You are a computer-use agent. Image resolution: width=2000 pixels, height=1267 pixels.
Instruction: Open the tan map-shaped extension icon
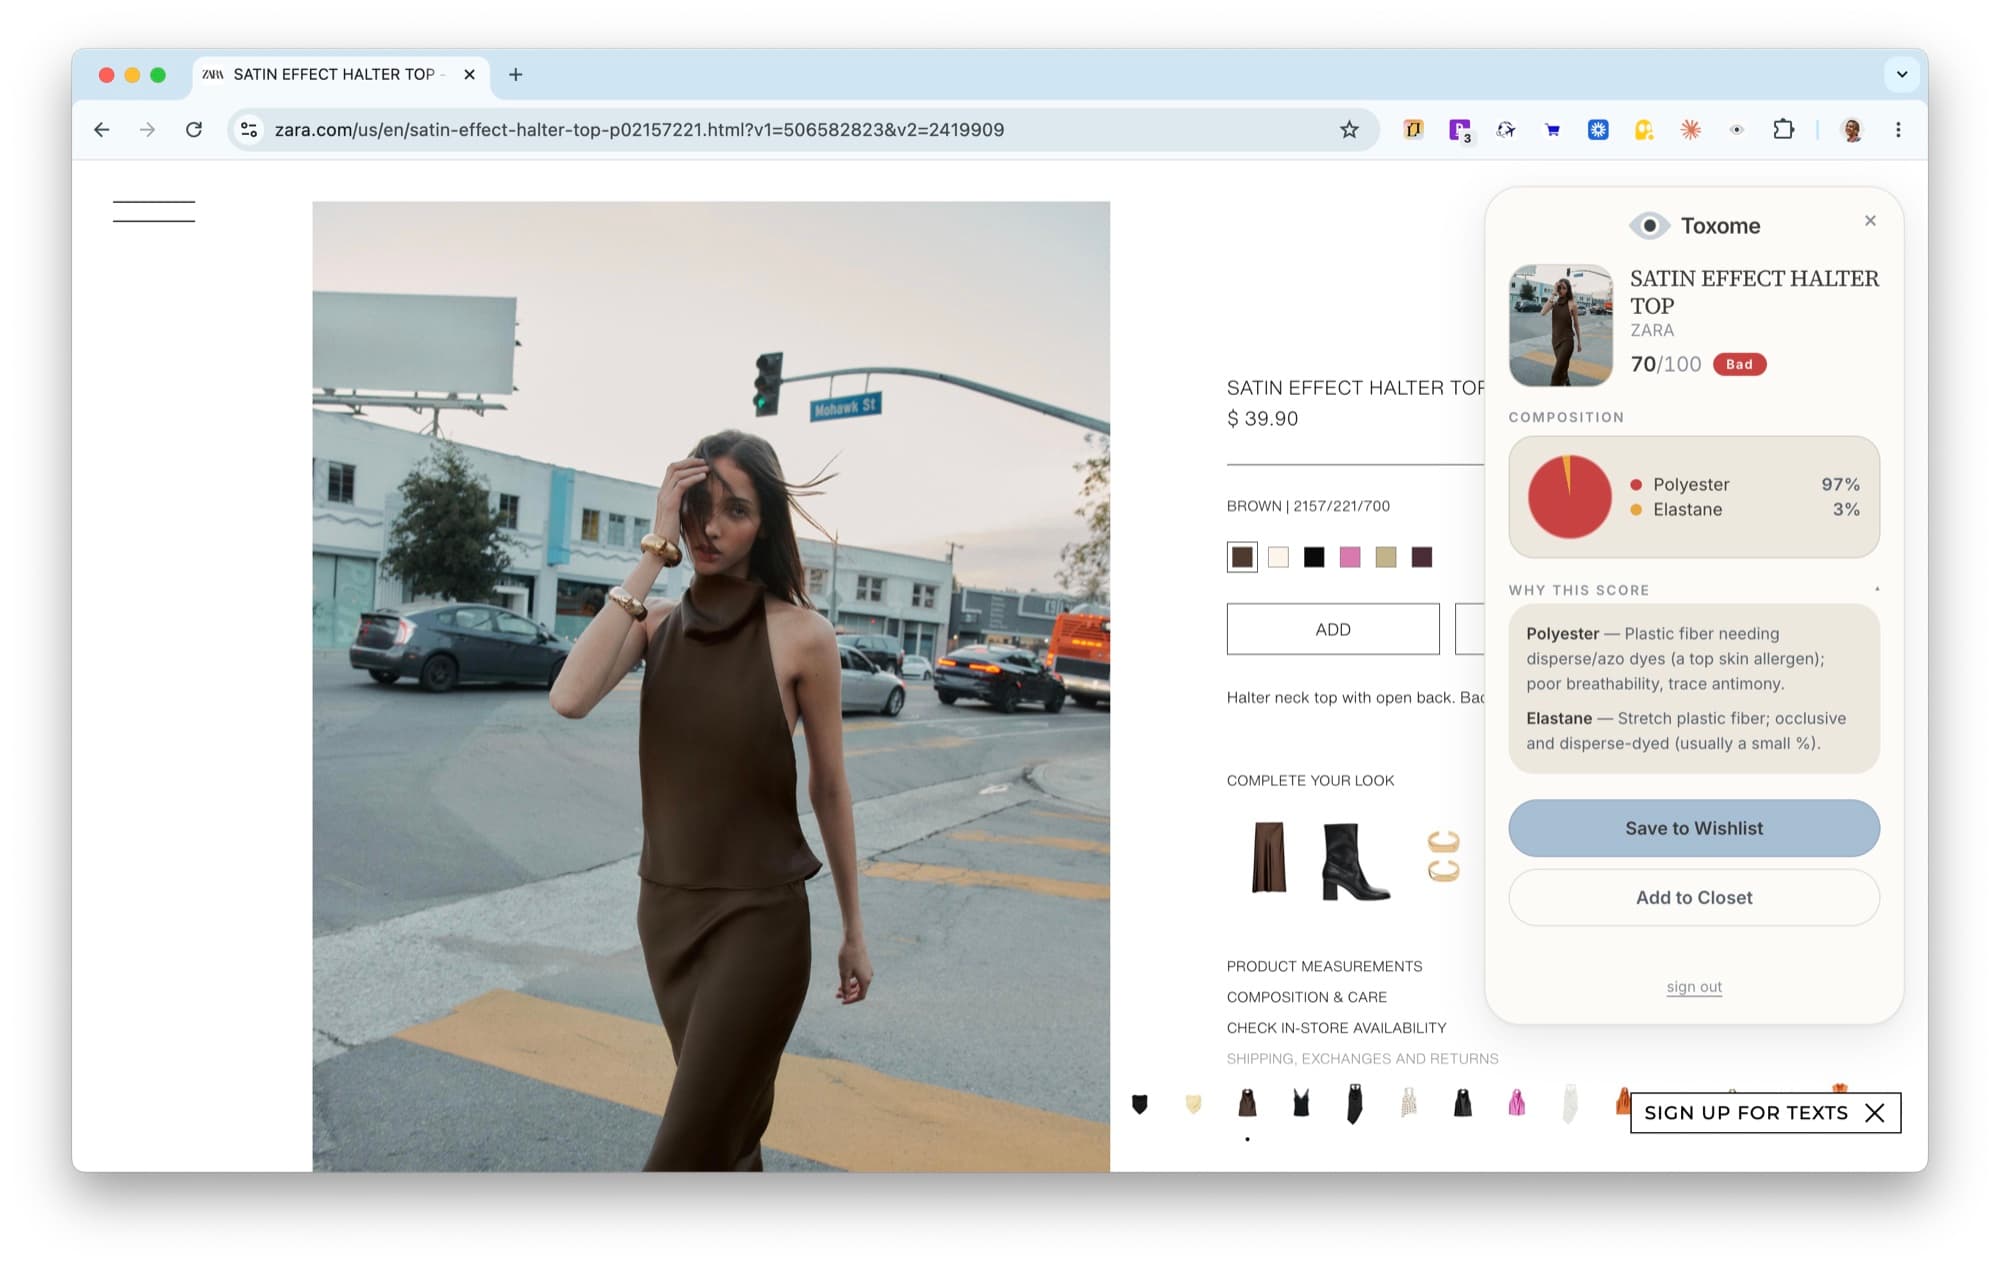pyautogui.click(x=1413, y=129)
